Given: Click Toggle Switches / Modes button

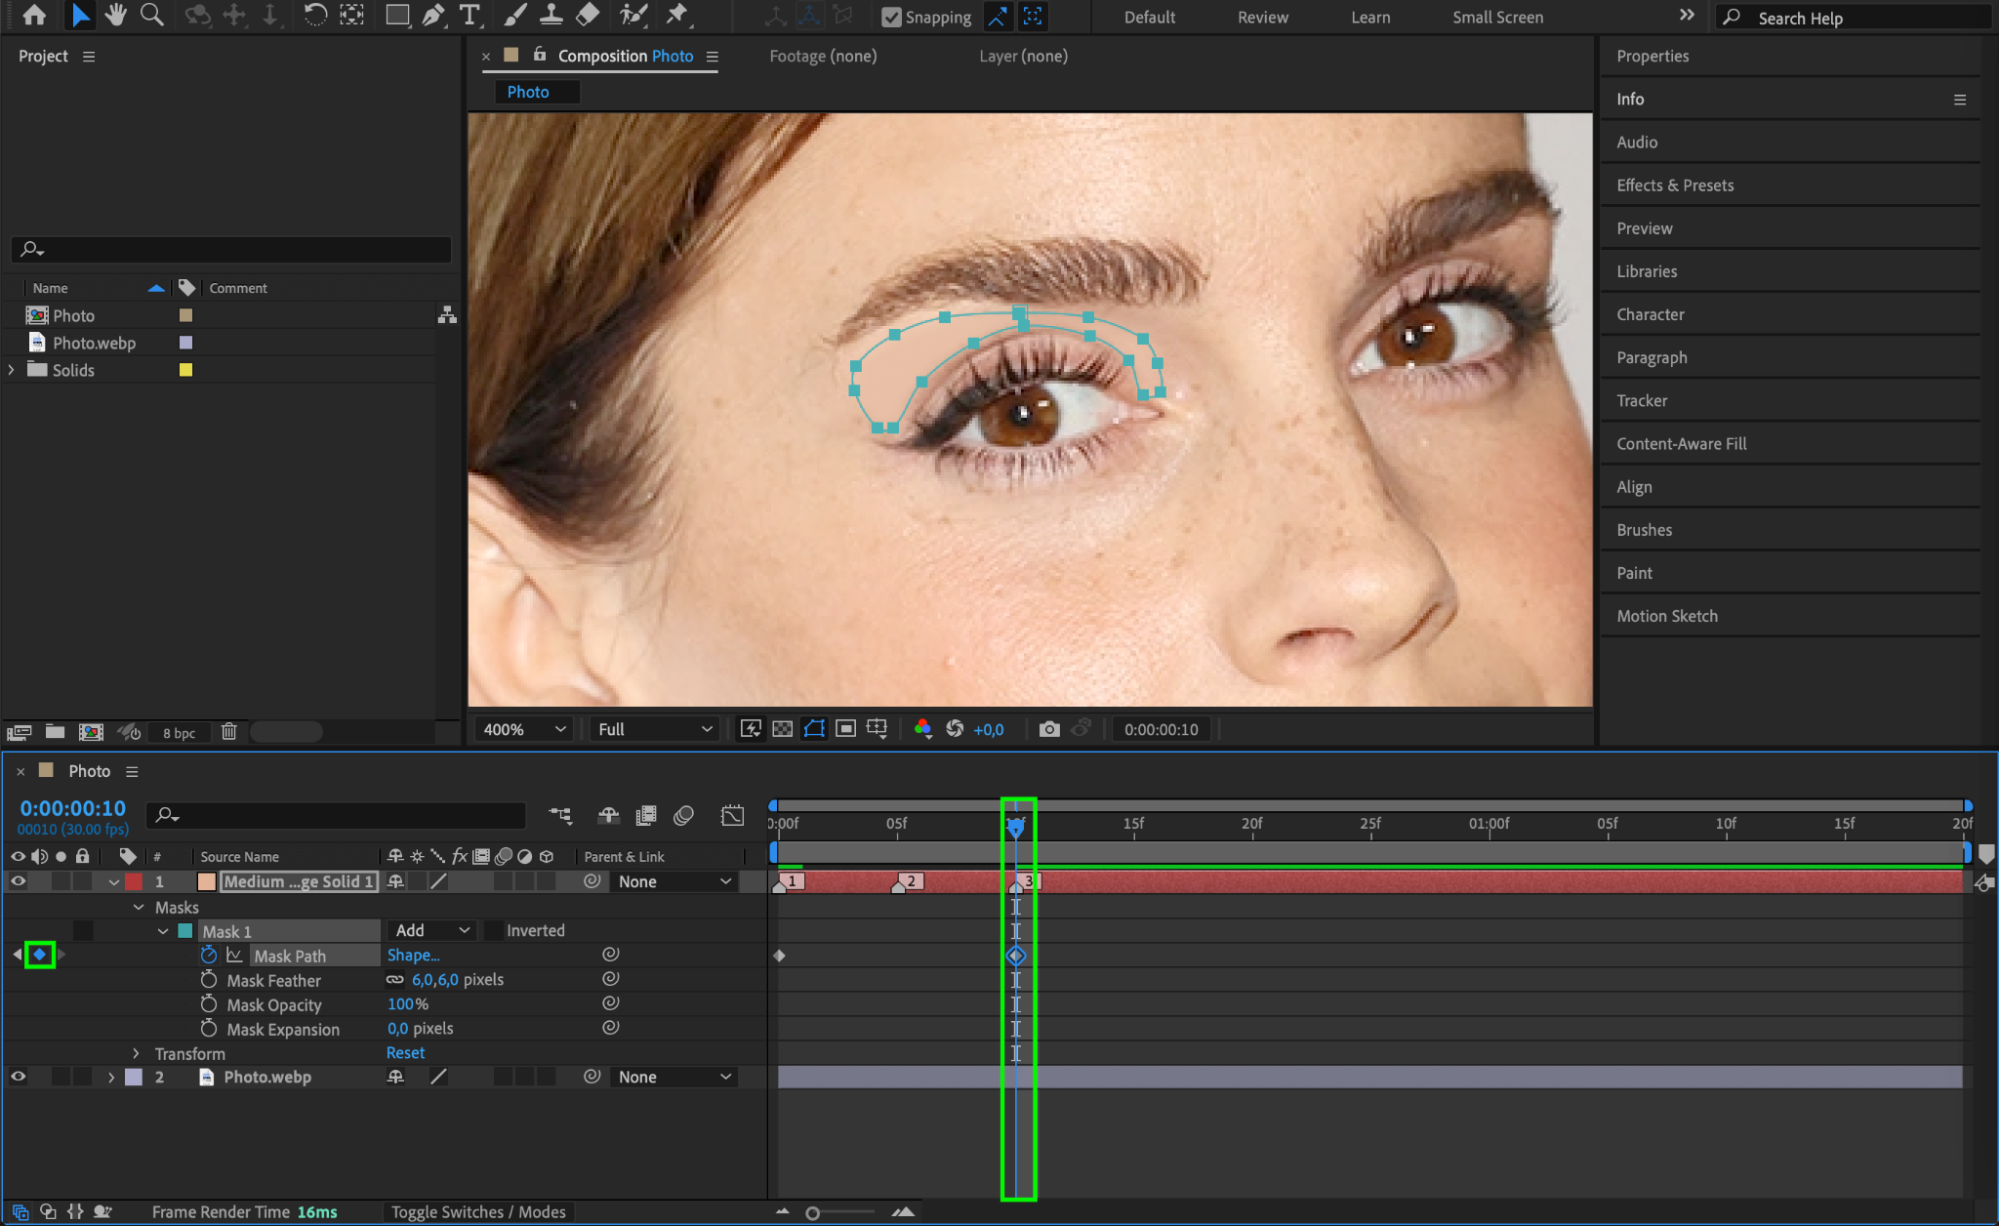Looking at the screenshot, I should (478, 1212).
